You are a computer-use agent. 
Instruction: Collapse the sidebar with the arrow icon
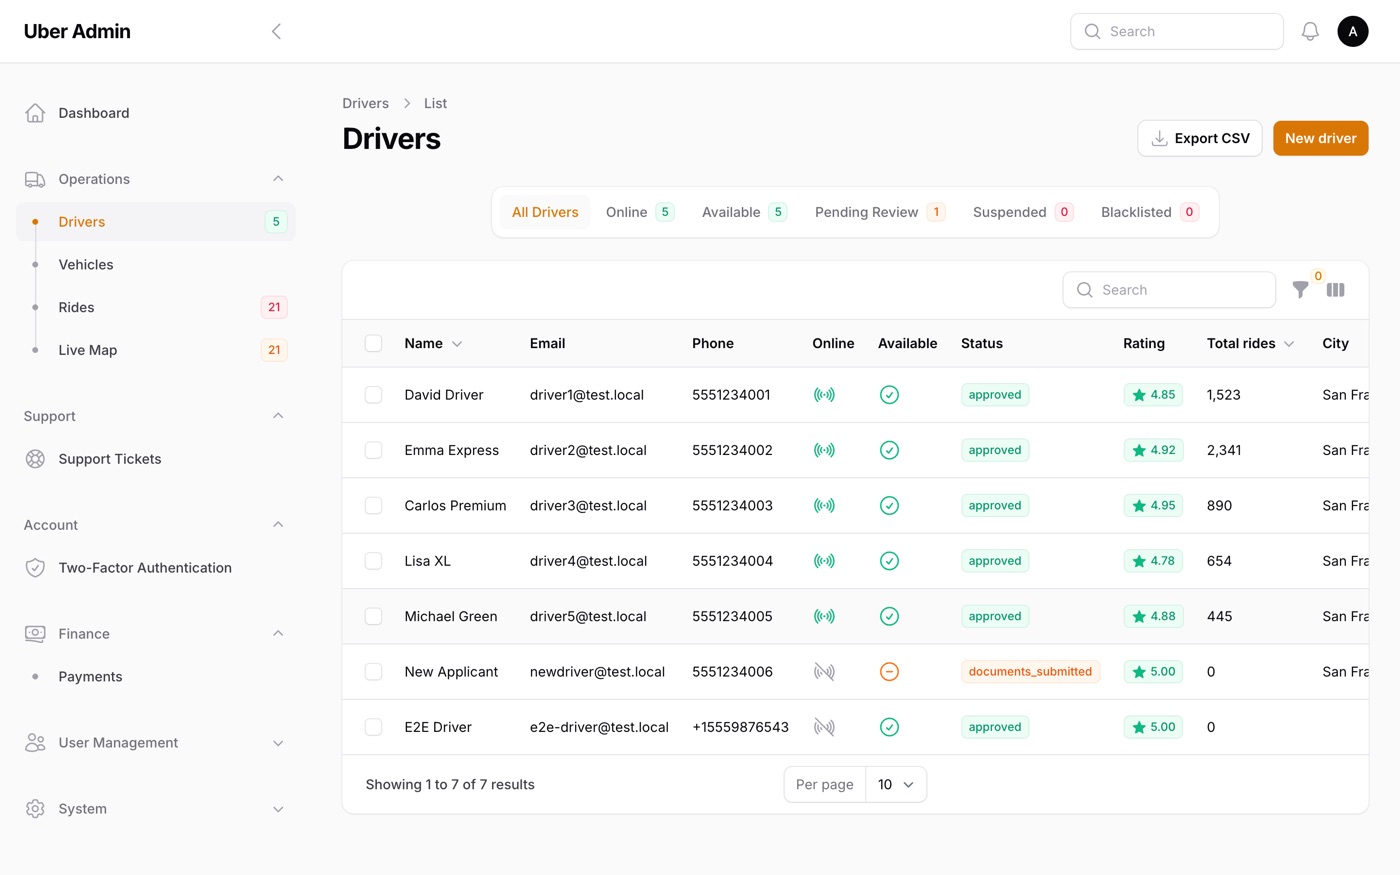pos(276,31)
